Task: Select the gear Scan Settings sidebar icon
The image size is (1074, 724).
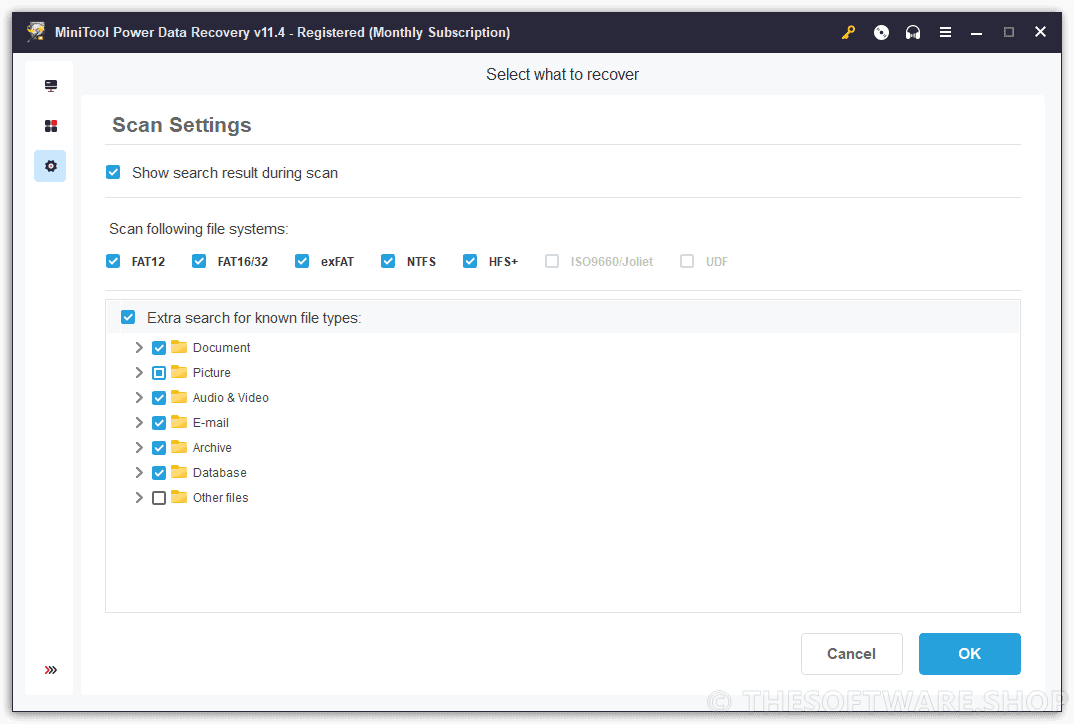Action: [50, 166]
